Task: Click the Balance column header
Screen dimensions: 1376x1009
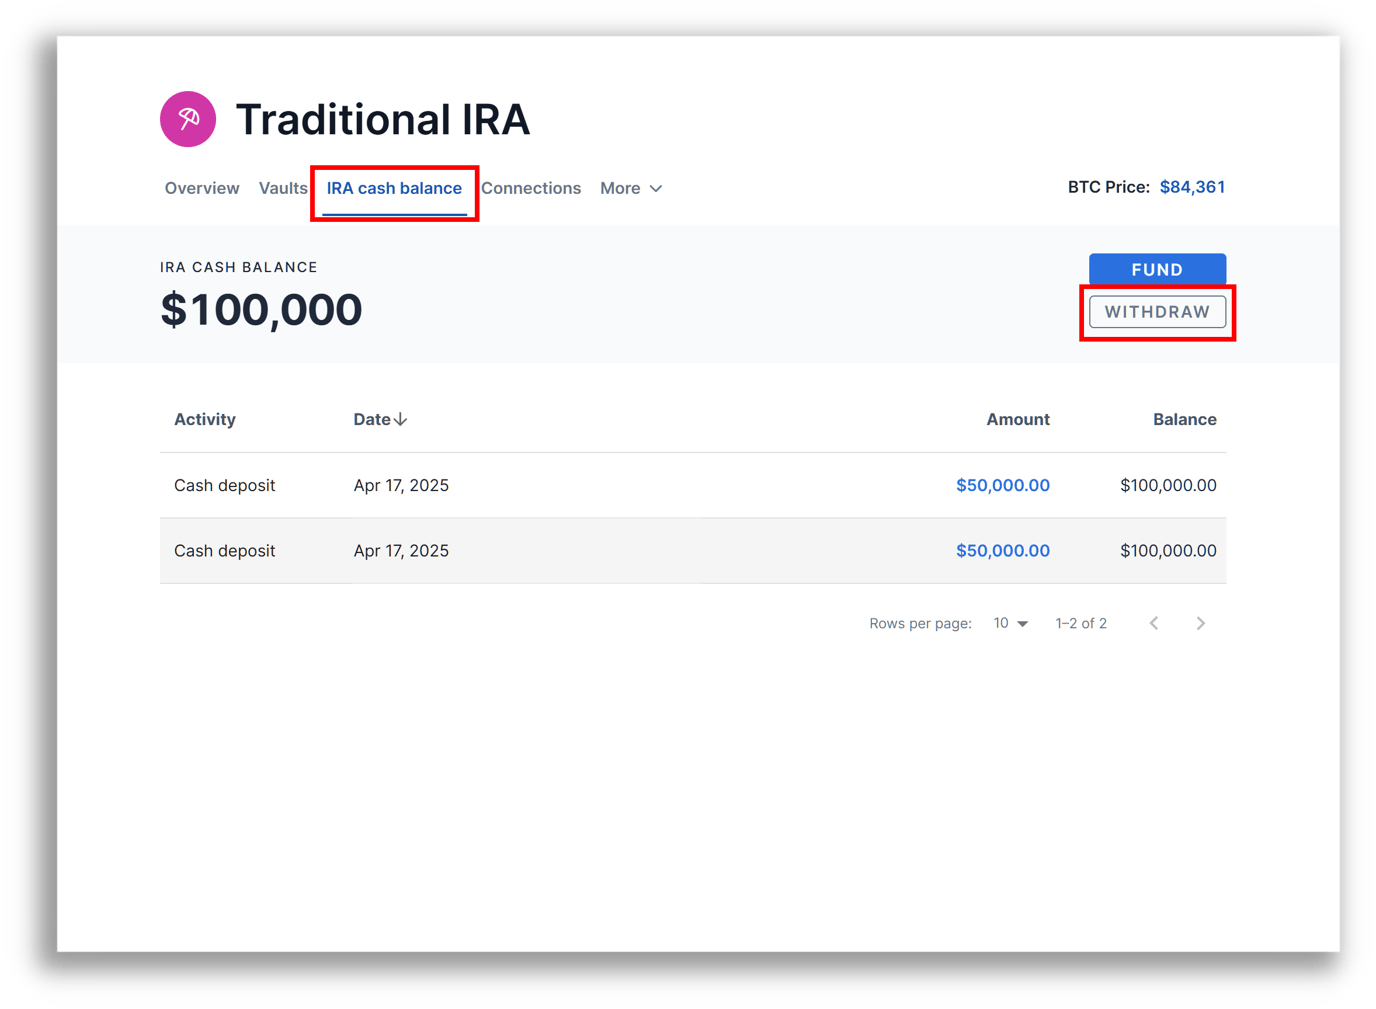Action: click(x=1184, y=420)
